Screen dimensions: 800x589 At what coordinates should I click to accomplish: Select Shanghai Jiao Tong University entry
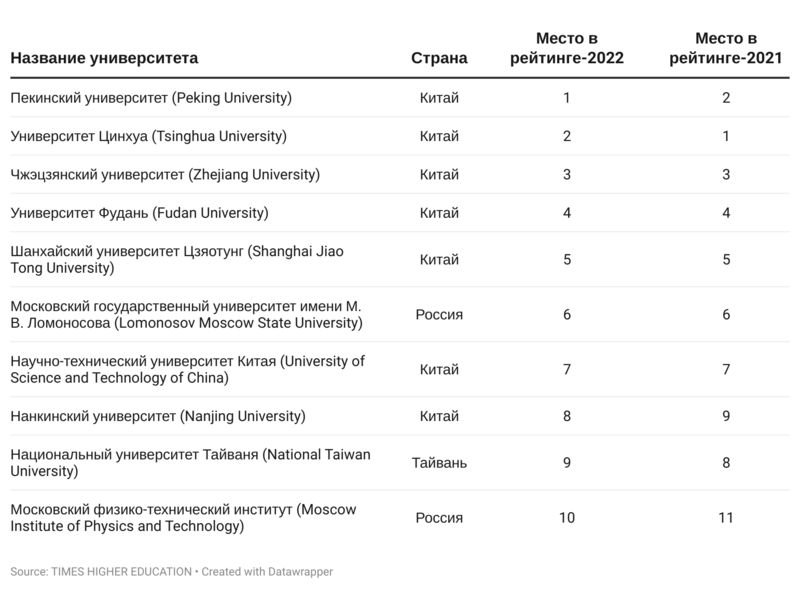[x=177, y=259]
